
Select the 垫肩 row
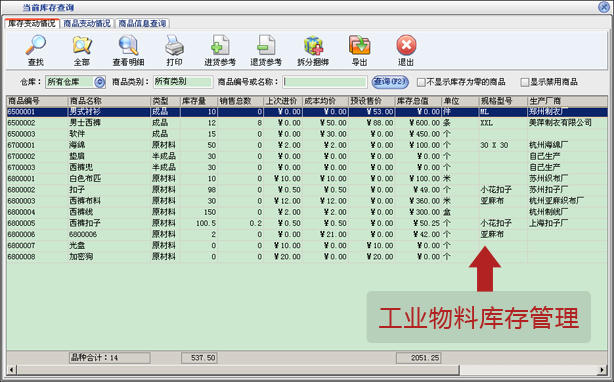(307, 157)
